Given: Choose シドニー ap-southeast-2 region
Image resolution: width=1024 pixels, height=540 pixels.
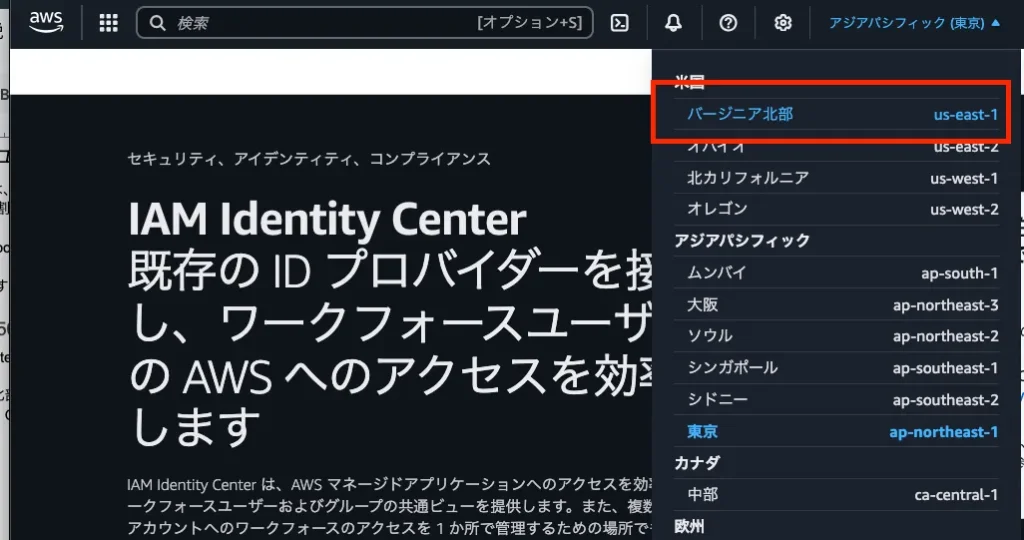Looking at the screenshot, I should [x=842, y=400].
